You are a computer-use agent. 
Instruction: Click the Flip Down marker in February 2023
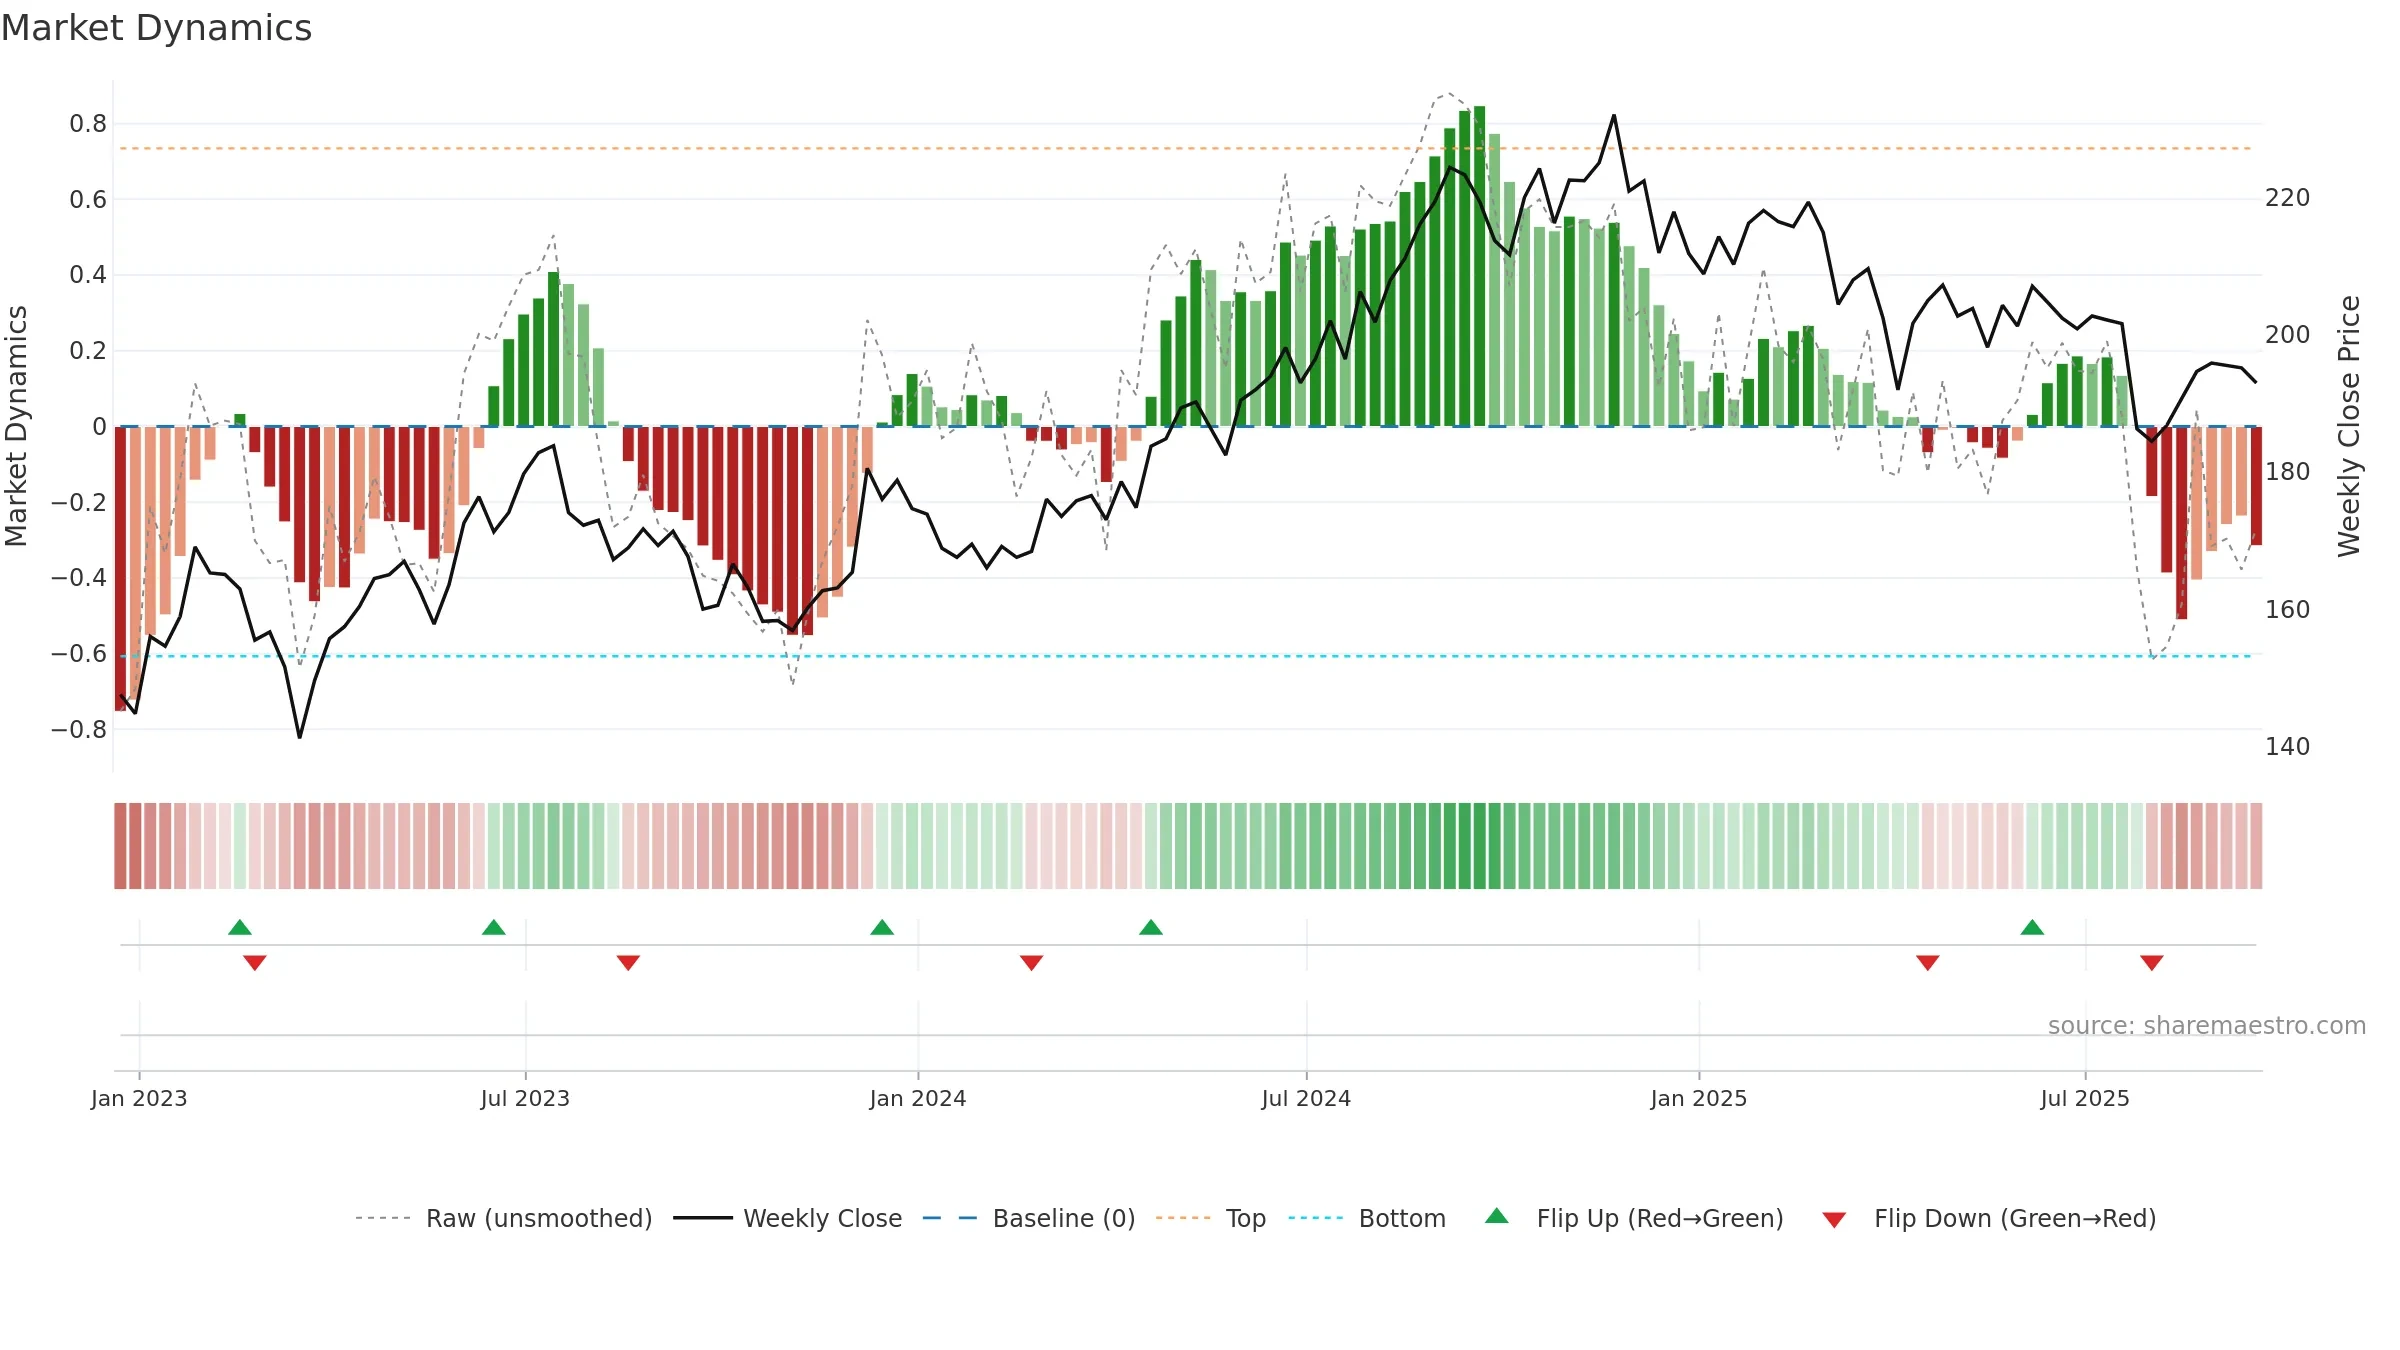(255, 963)
